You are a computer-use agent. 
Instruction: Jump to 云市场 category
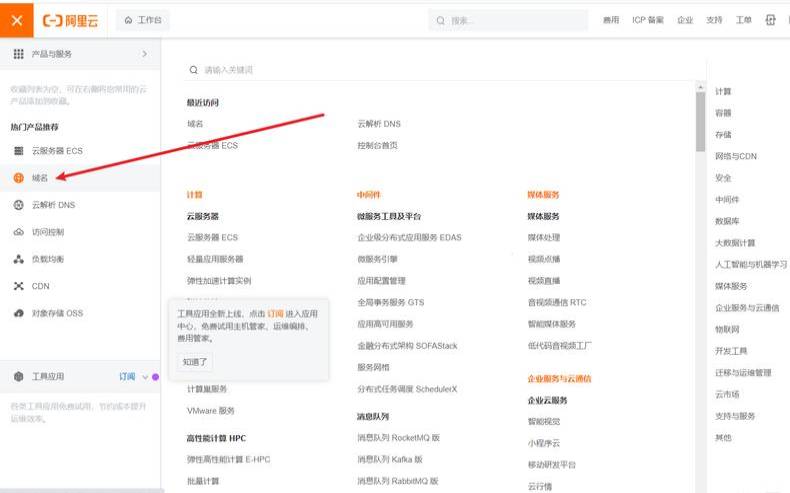click(727, 394)
